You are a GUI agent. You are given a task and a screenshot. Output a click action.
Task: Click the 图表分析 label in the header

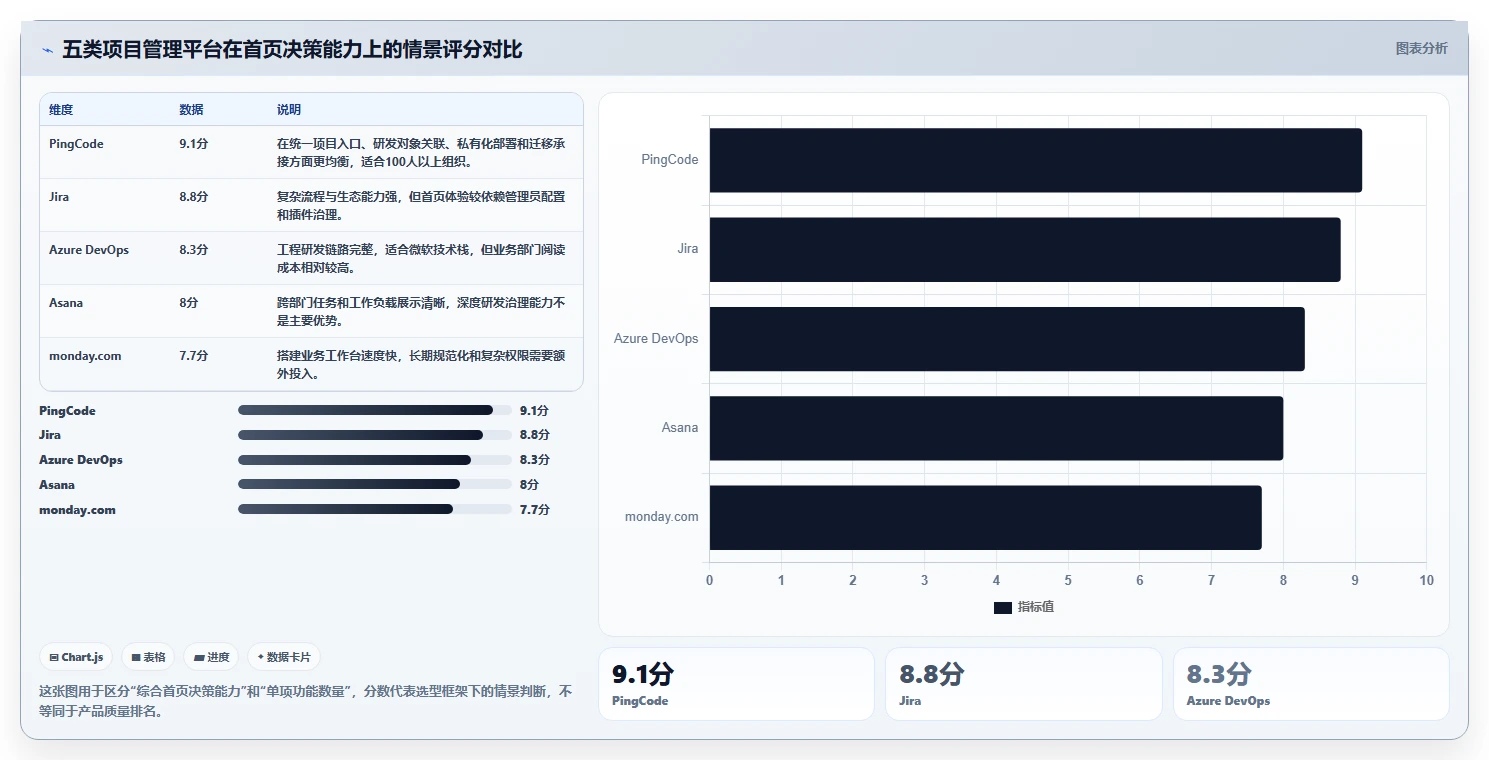1421,48
